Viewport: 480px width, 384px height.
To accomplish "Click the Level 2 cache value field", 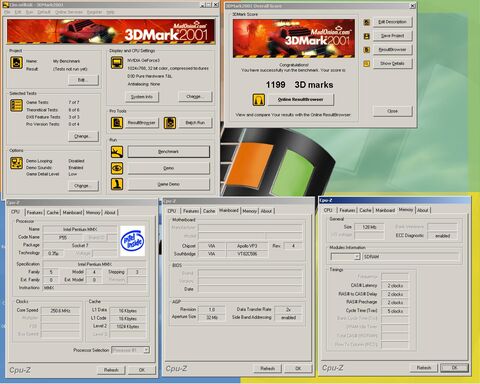I will [128, 326].
